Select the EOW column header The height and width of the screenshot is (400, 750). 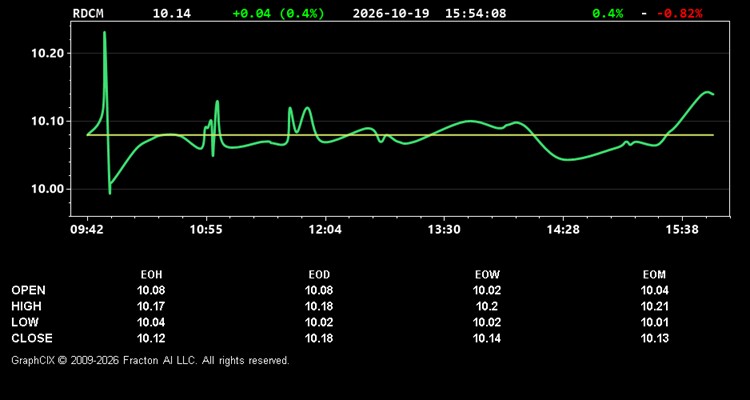(487, 275)
